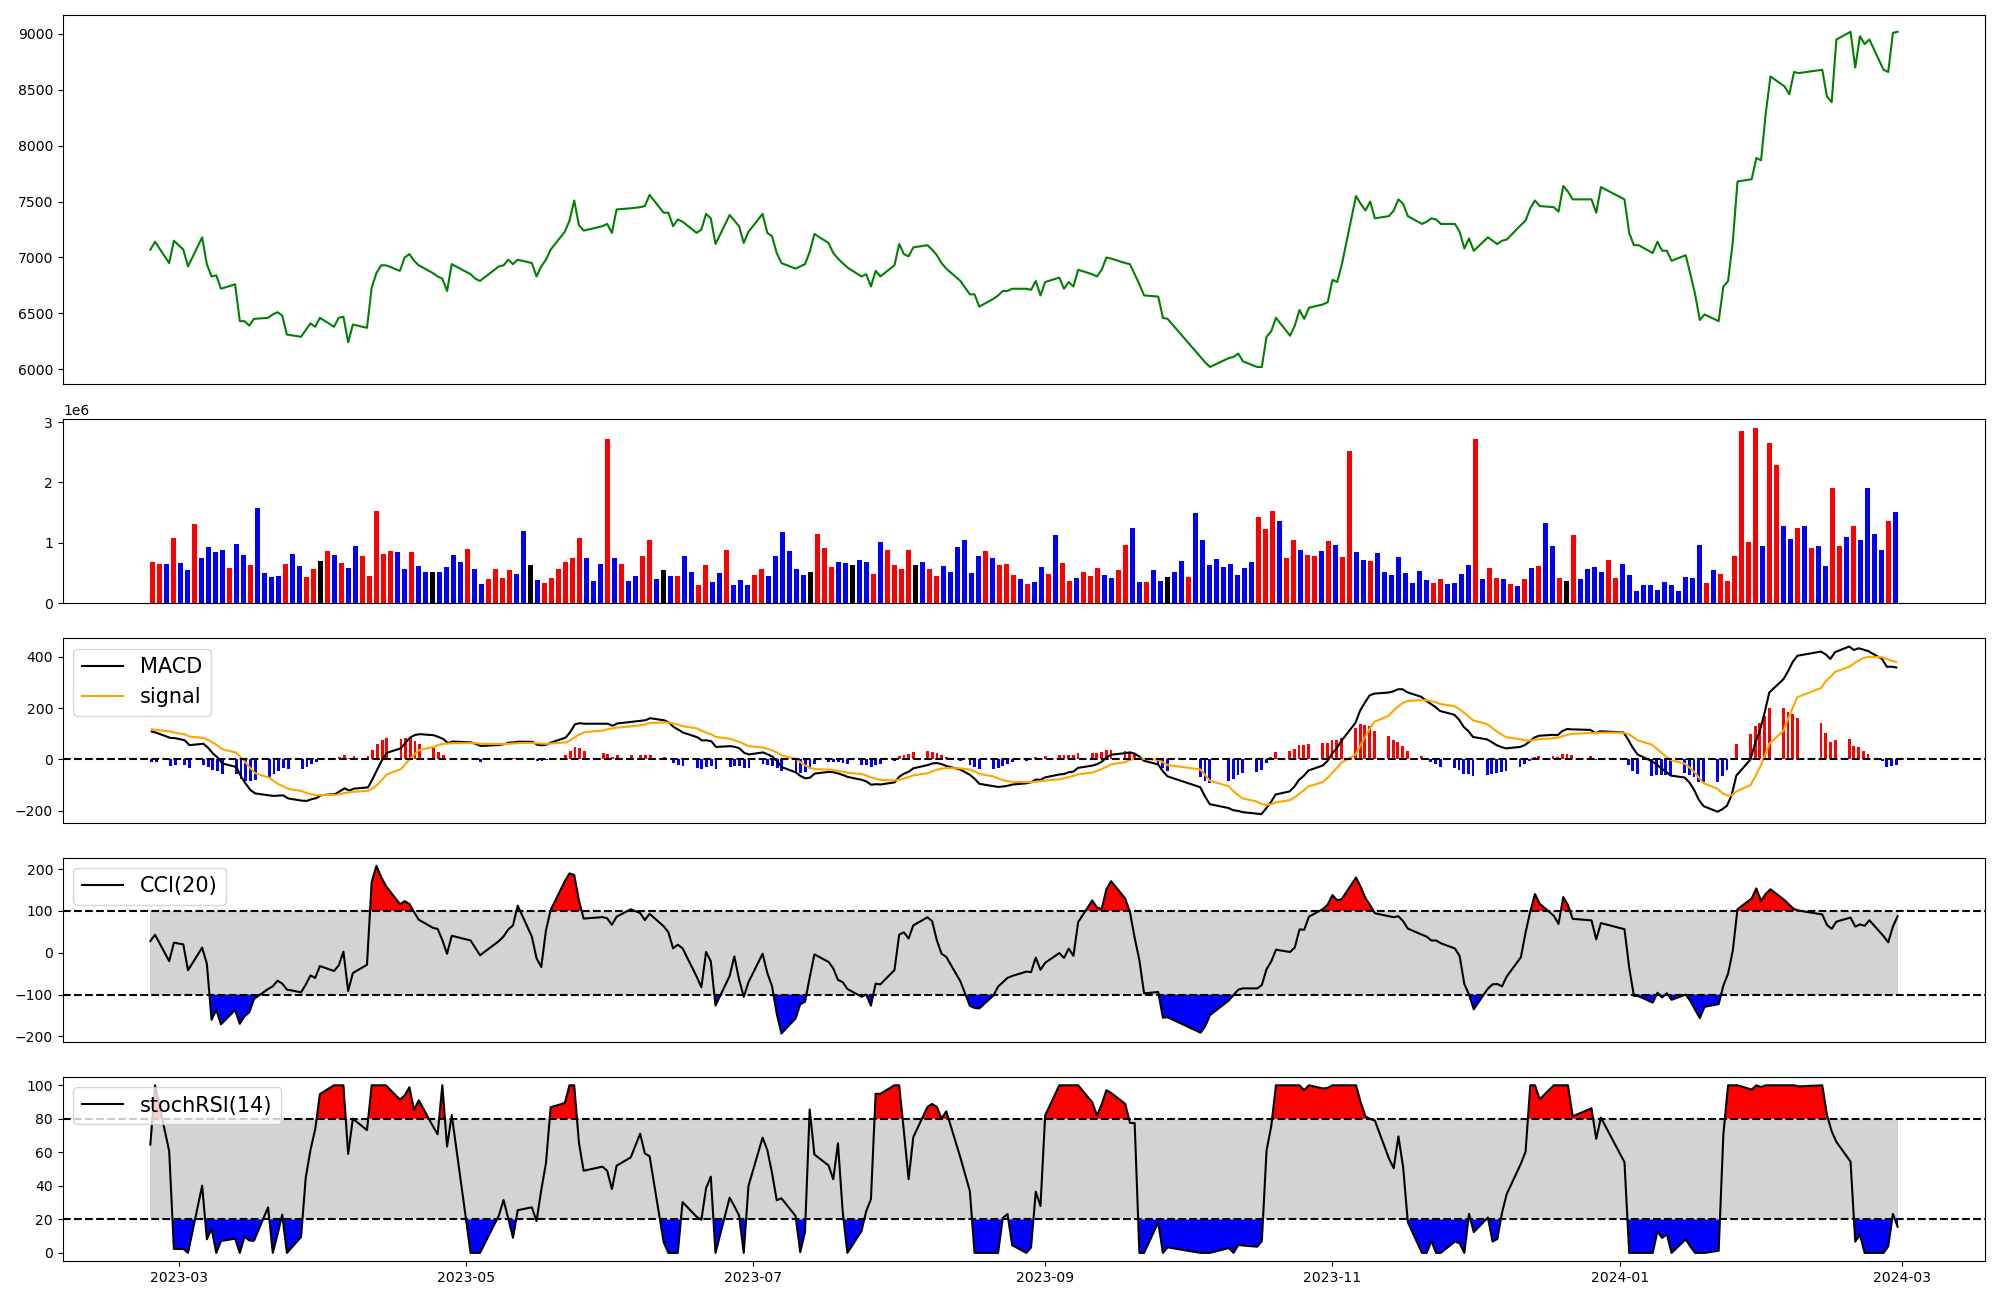Click the stochRSI(14) legend entry
Screen dimensions: 2000x1300
point(205,1105)
